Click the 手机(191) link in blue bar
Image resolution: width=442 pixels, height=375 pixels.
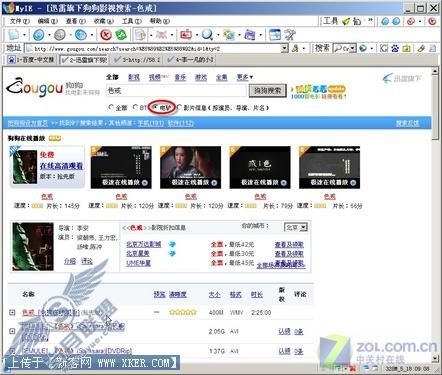coord(151,123)
